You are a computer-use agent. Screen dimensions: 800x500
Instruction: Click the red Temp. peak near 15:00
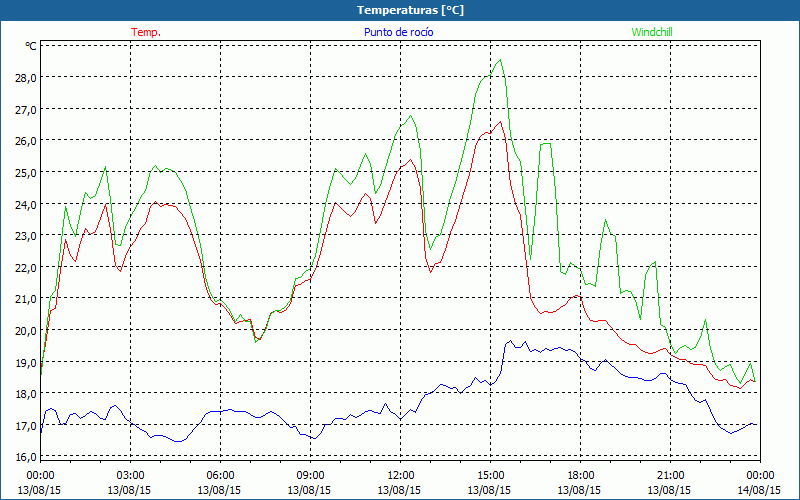pos(500,121)
